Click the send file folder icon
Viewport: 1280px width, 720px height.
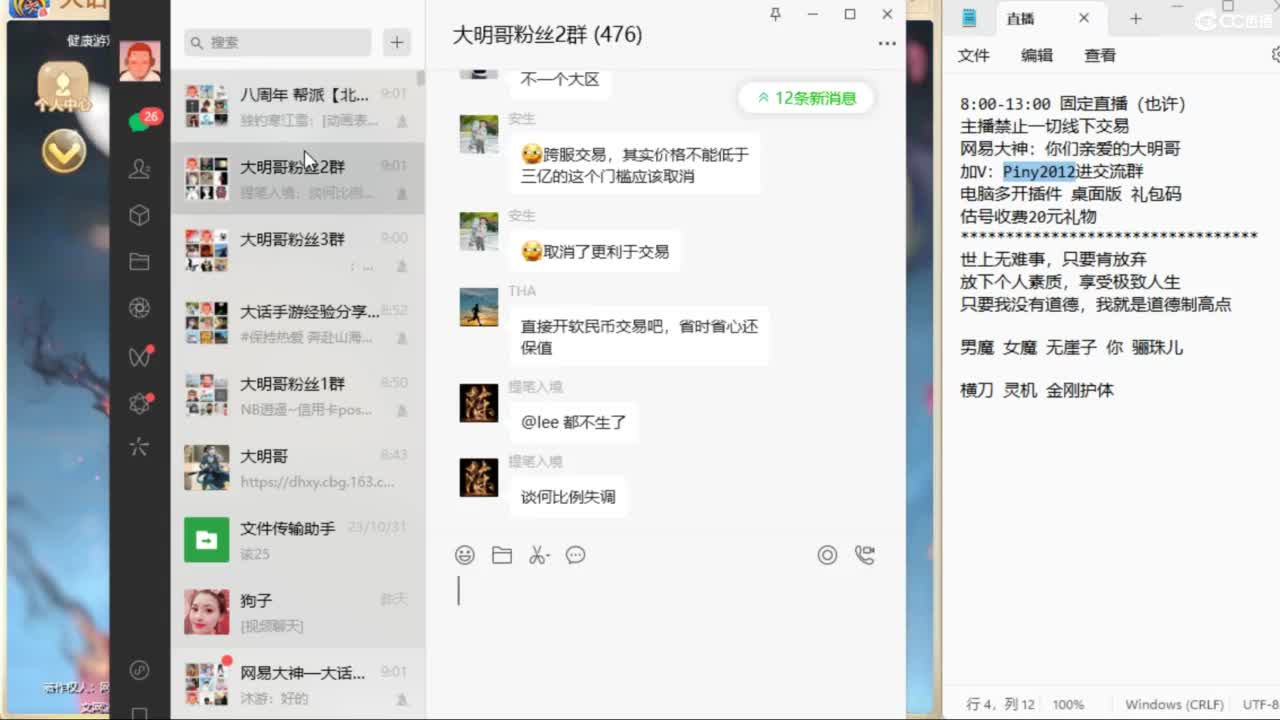502,555
